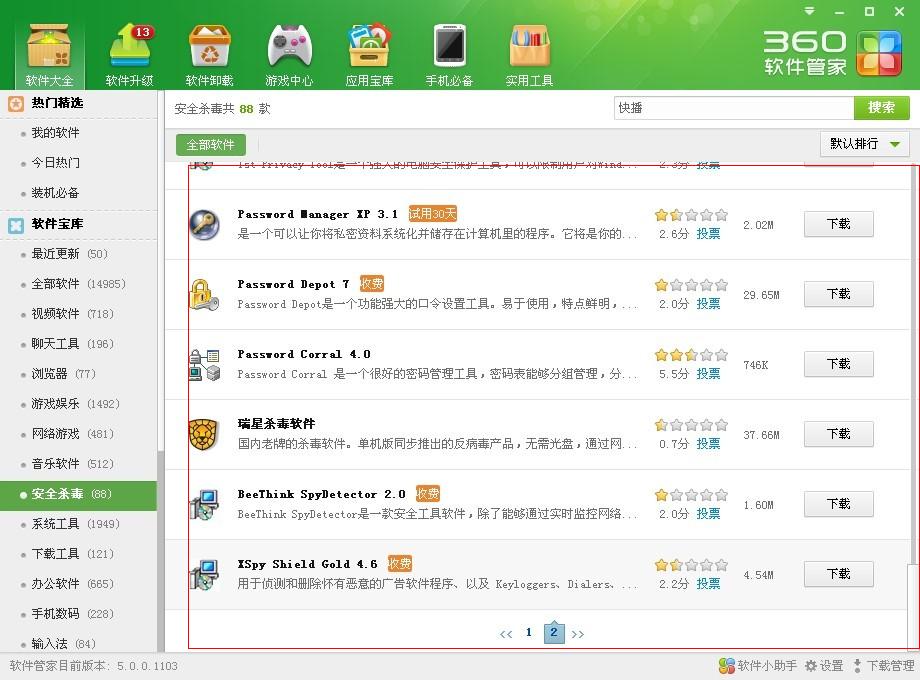Click 投票 link for Password Manager XP
The height and width of the screenshot is (680, 920).
coord(708,234)
